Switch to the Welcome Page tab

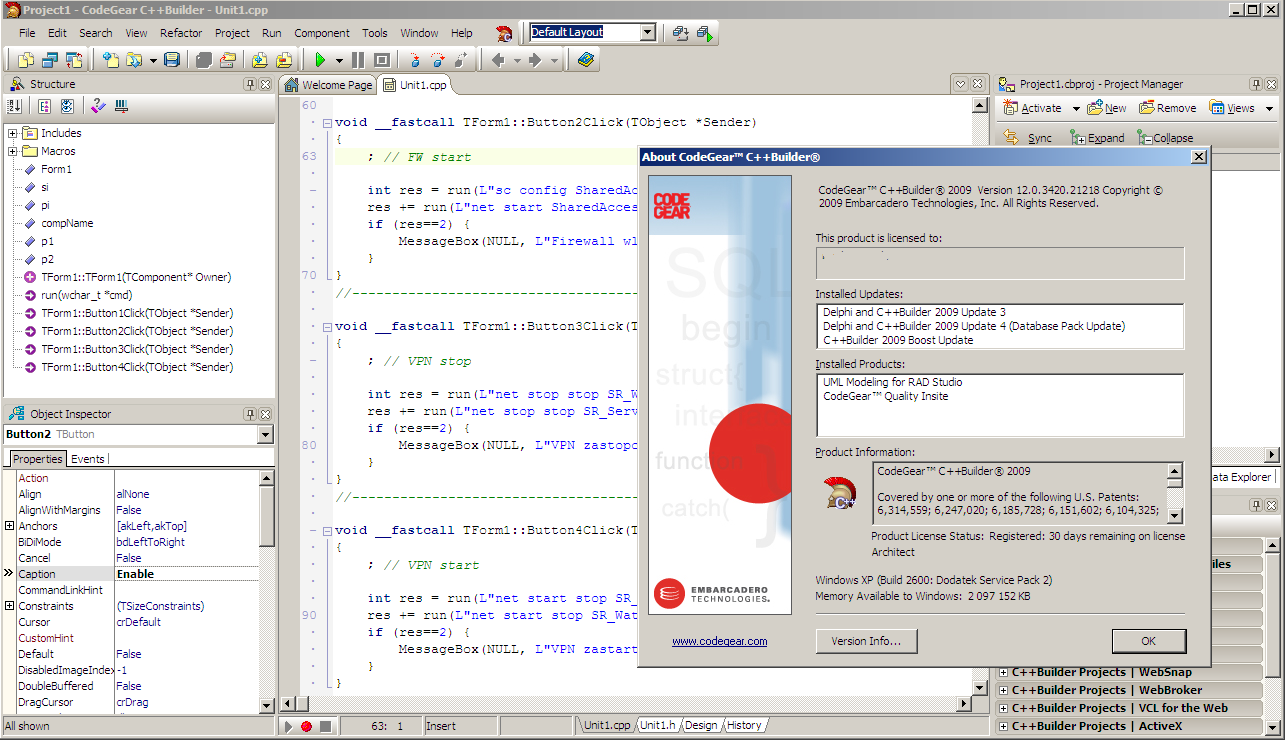[x=328, y=85]
